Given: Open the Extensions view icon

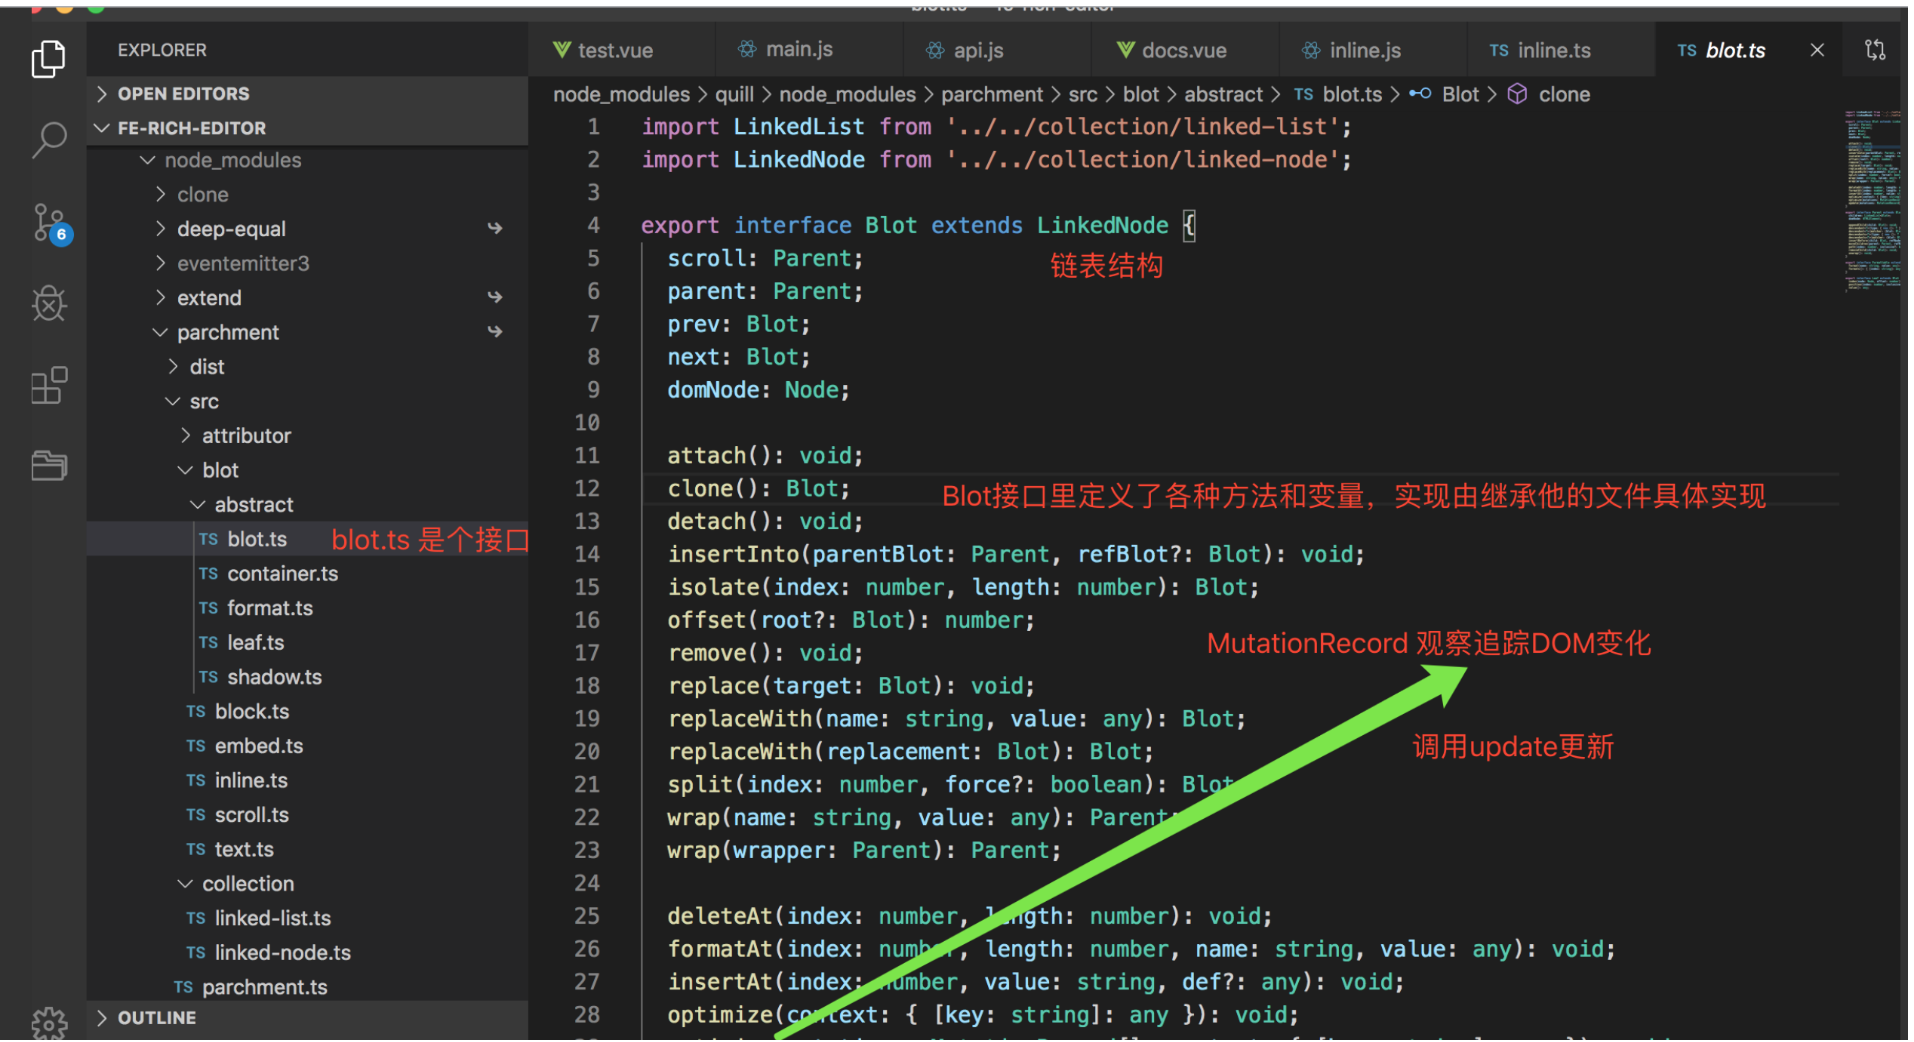Looking at the screenshot, I should 48,385.
